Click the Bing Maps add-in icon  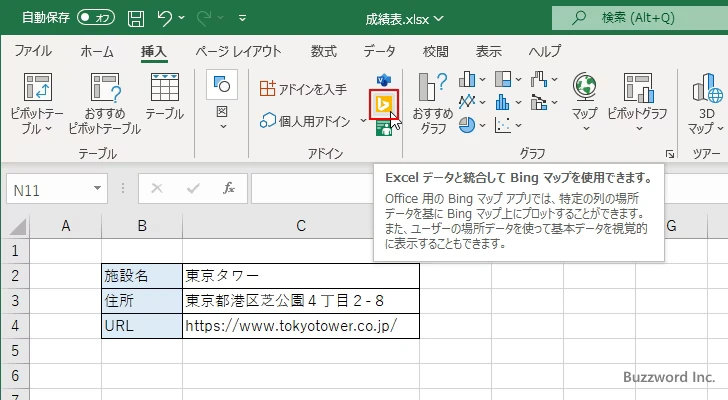(x=384, y=104)
